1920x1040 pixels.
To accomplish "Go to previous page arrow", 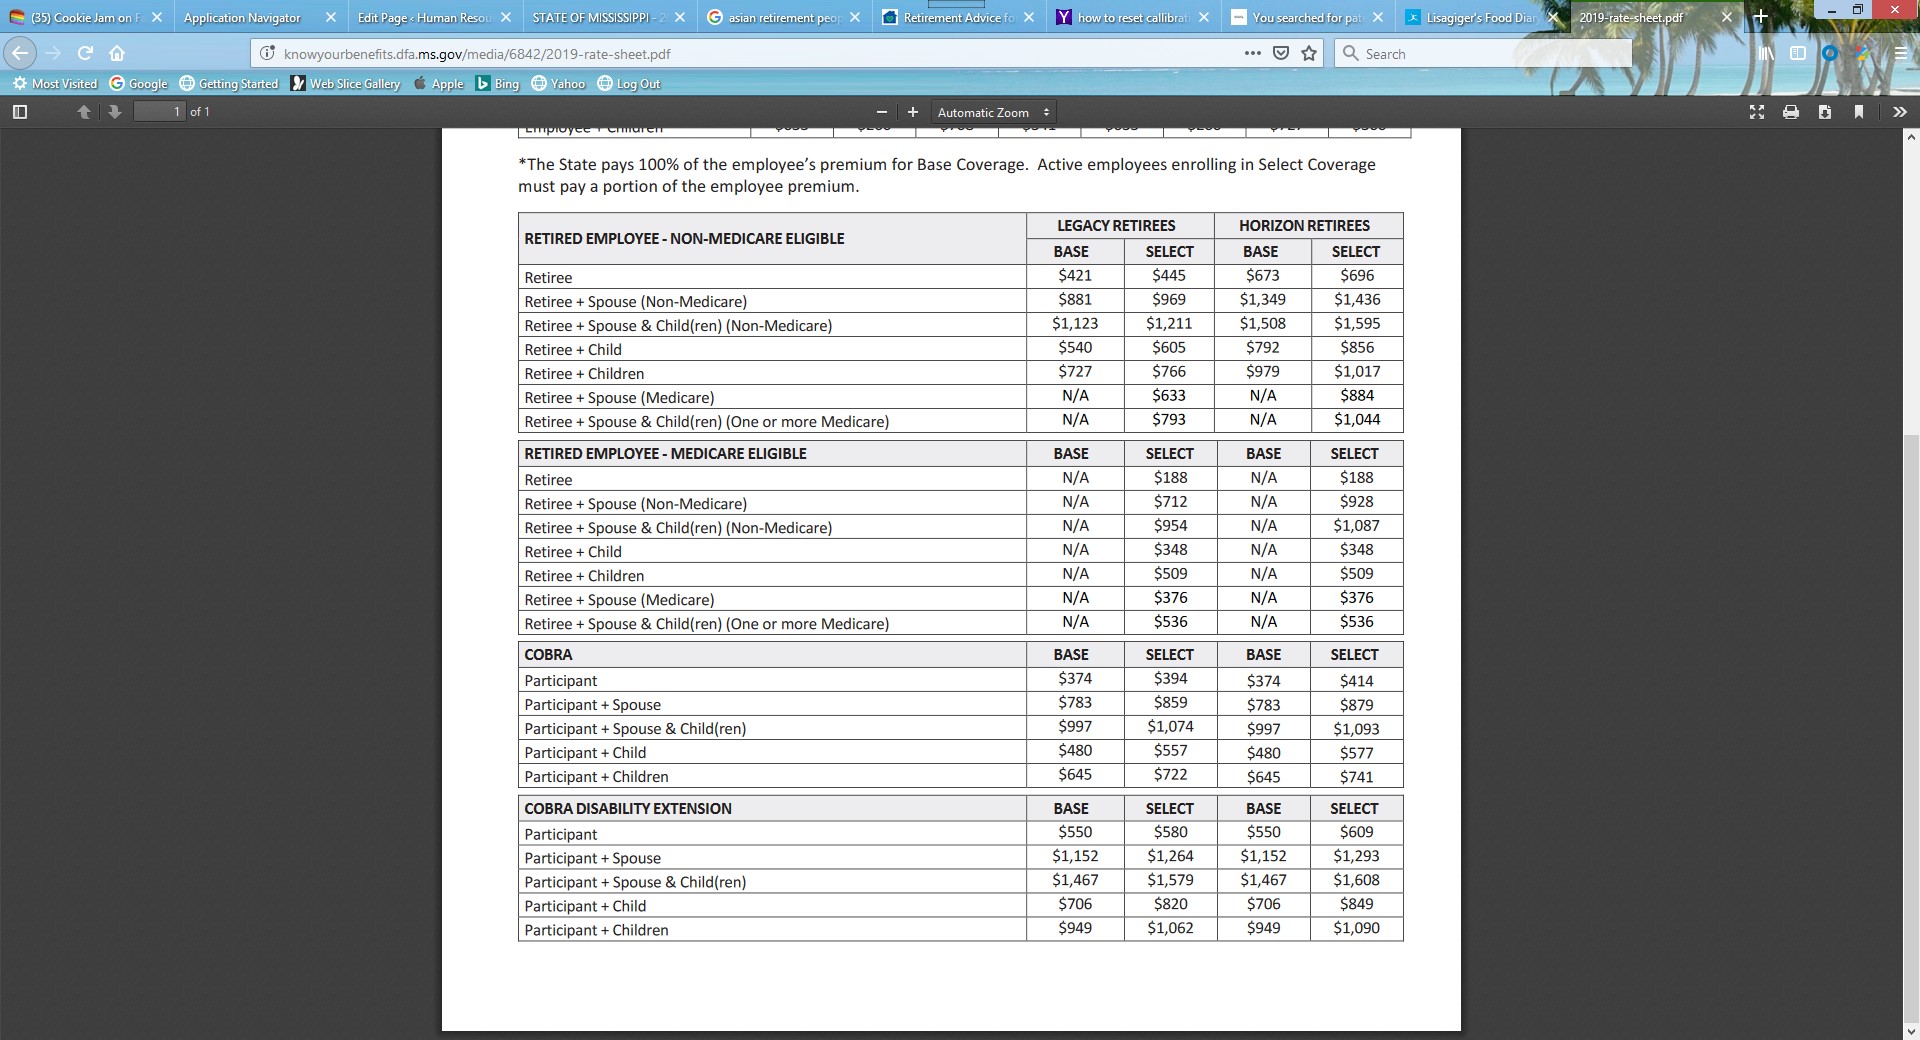I will point(84,112).
